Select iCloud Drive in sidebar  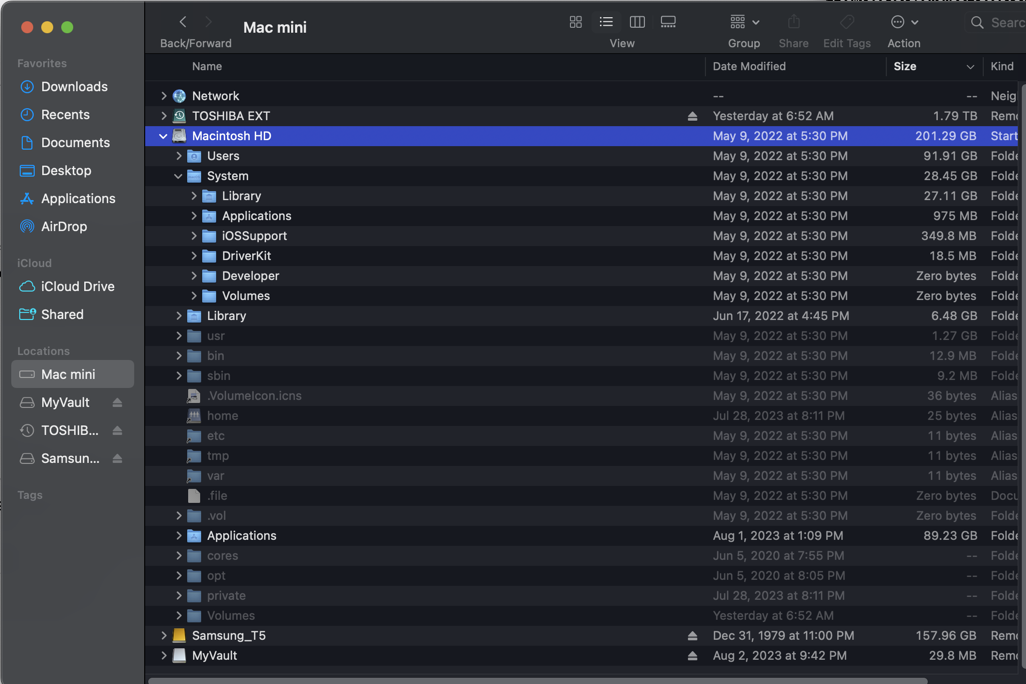(x=73, y=287)
